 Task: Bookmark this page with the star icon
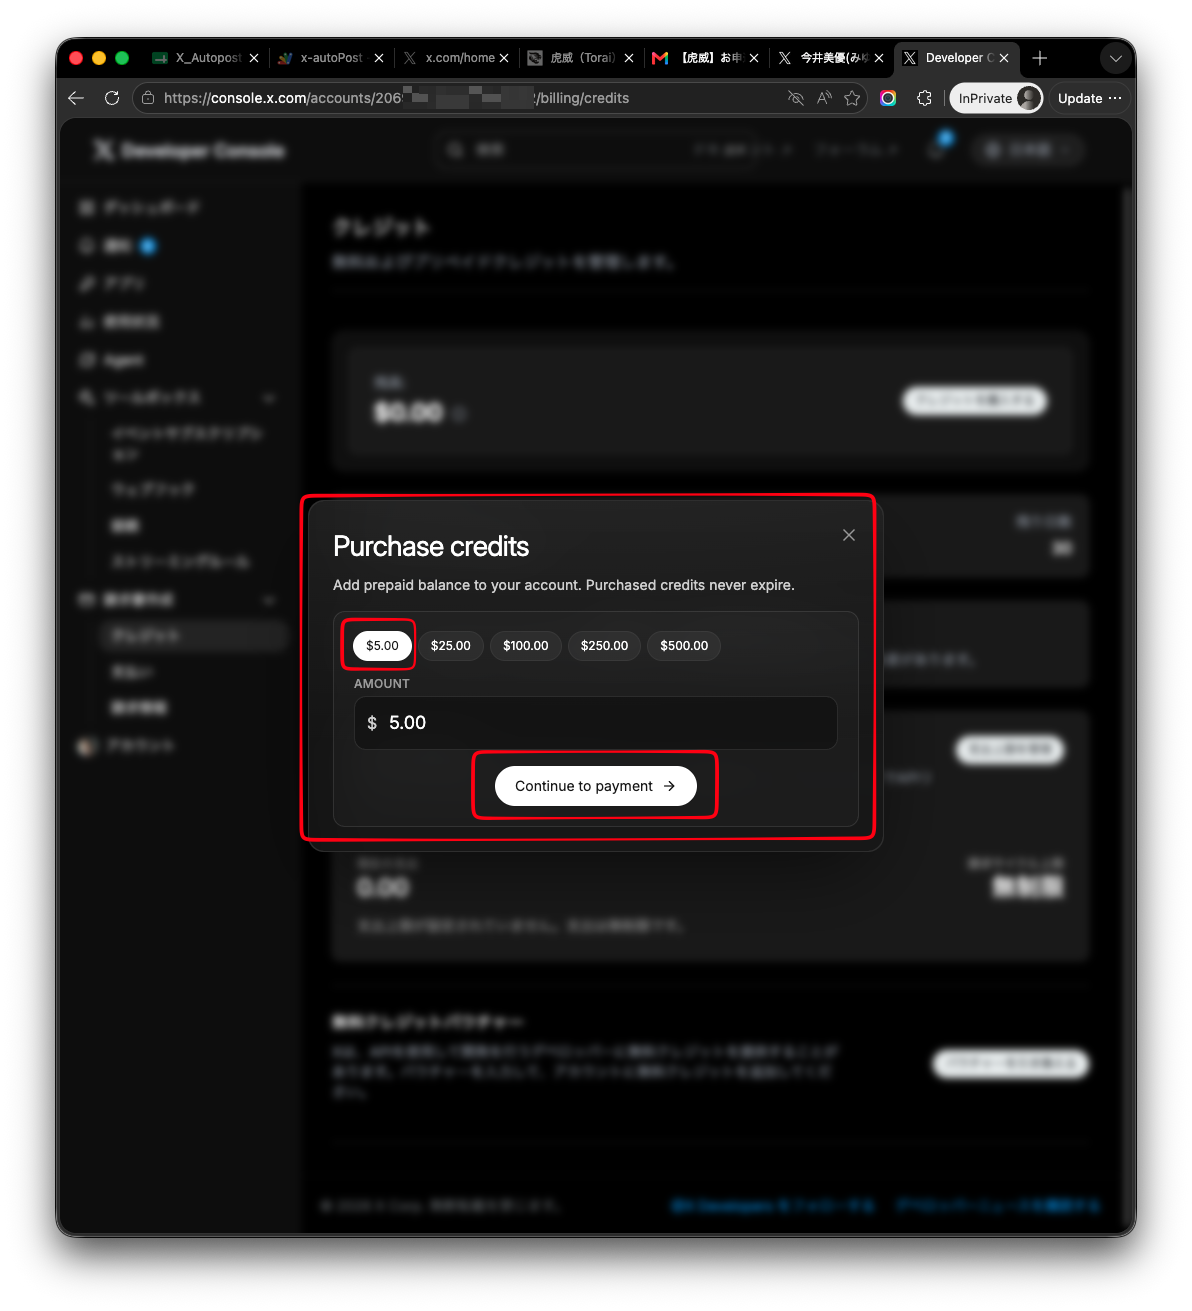coord(852,98)
